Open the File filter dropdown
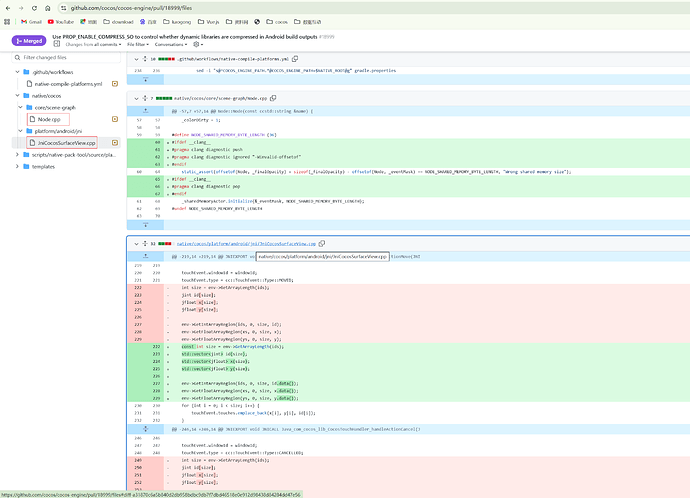The width and height of the screenshot is (690, 498). tap(138, 44)
